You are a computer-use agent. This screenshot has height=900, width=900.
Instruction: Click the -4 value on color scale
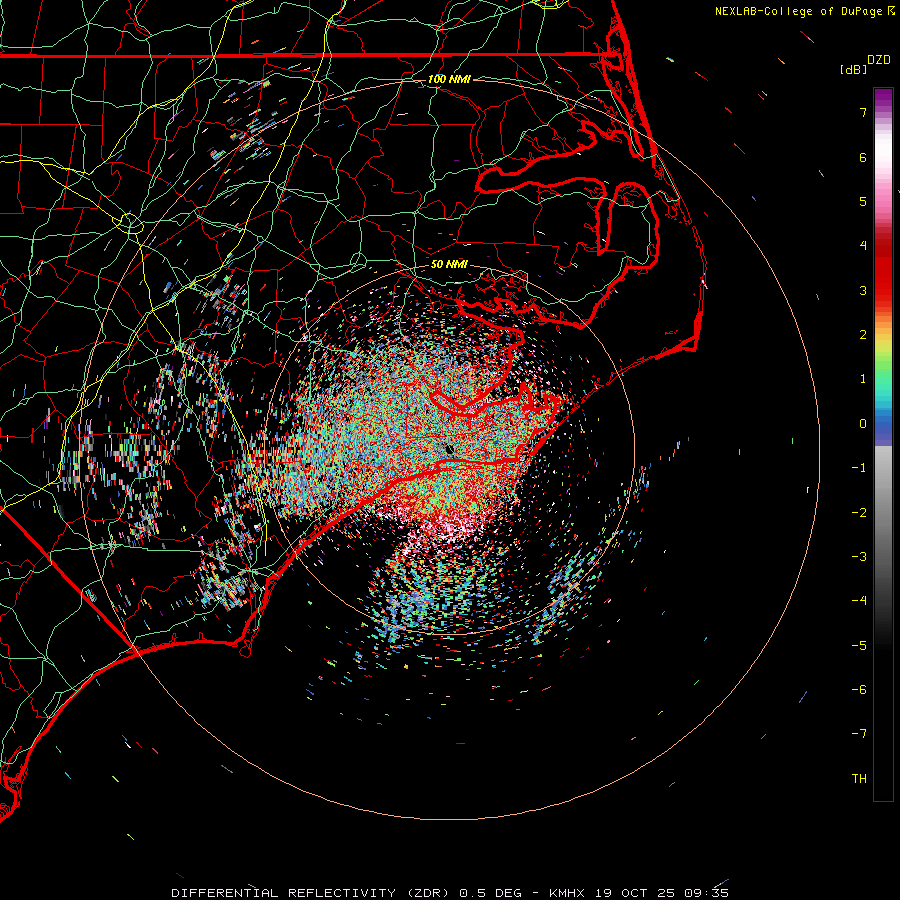859,601
